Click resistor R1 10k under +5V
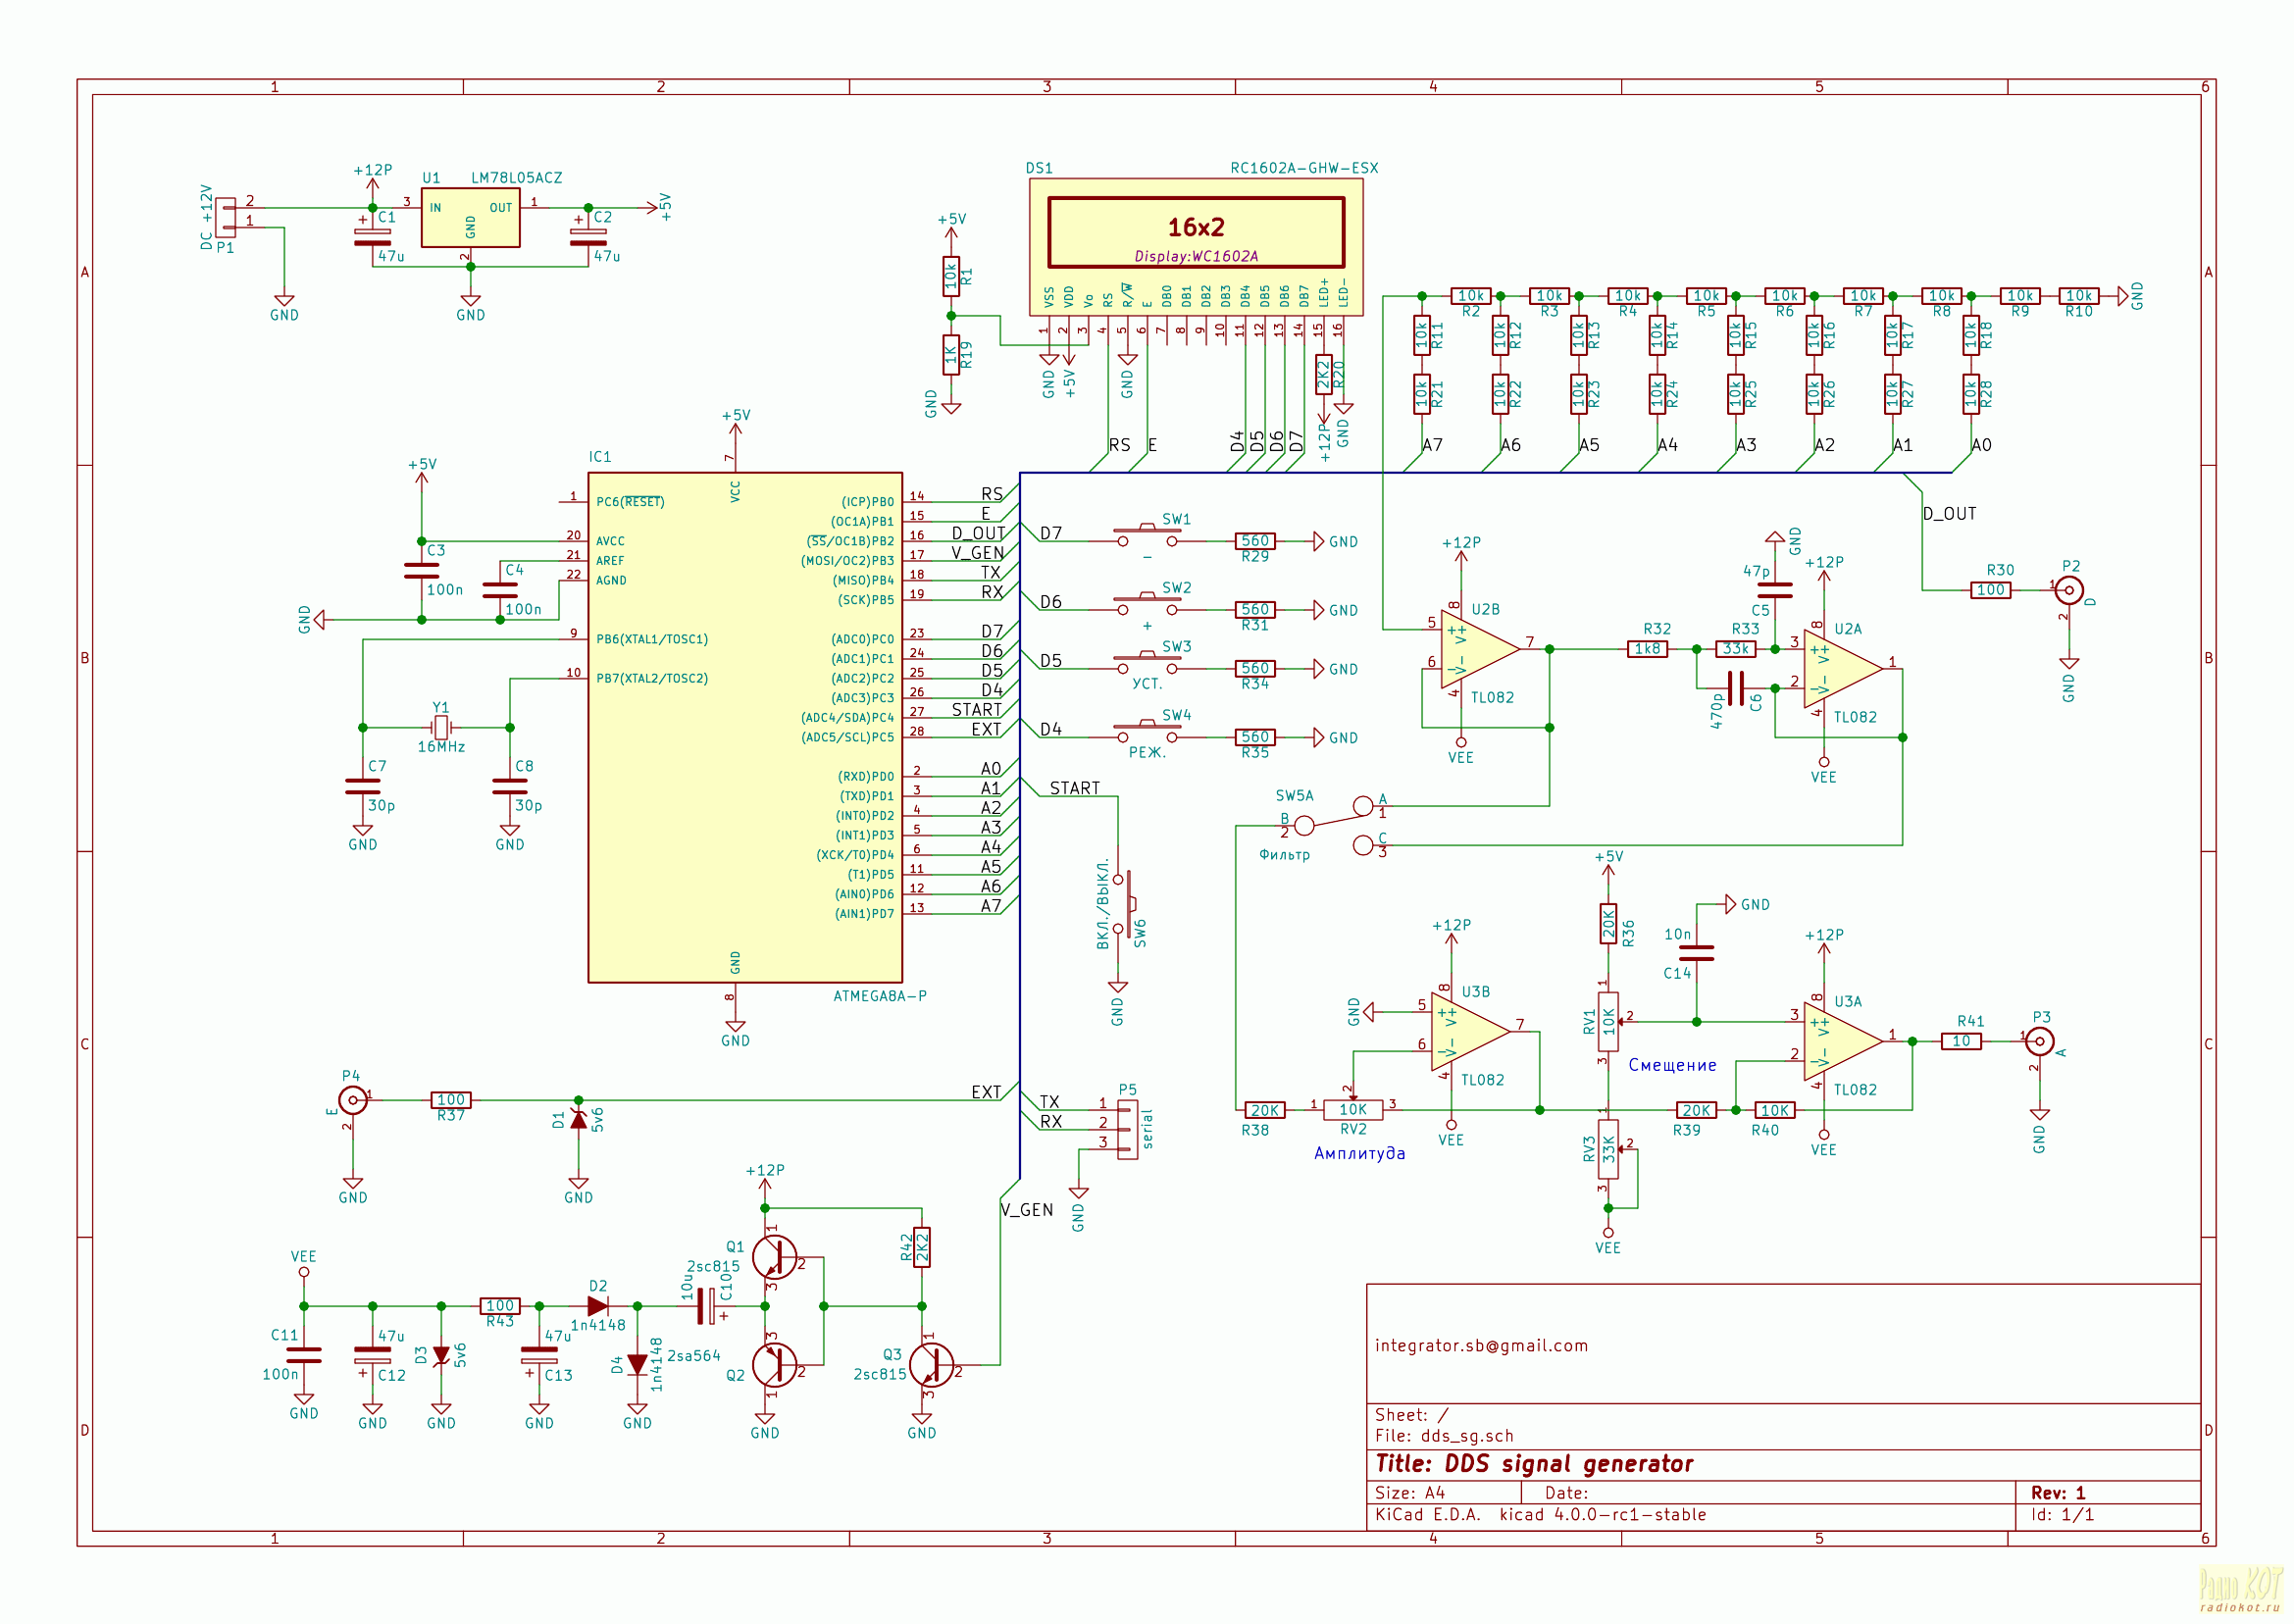The image size is (2294, 1624). point(951,276)
